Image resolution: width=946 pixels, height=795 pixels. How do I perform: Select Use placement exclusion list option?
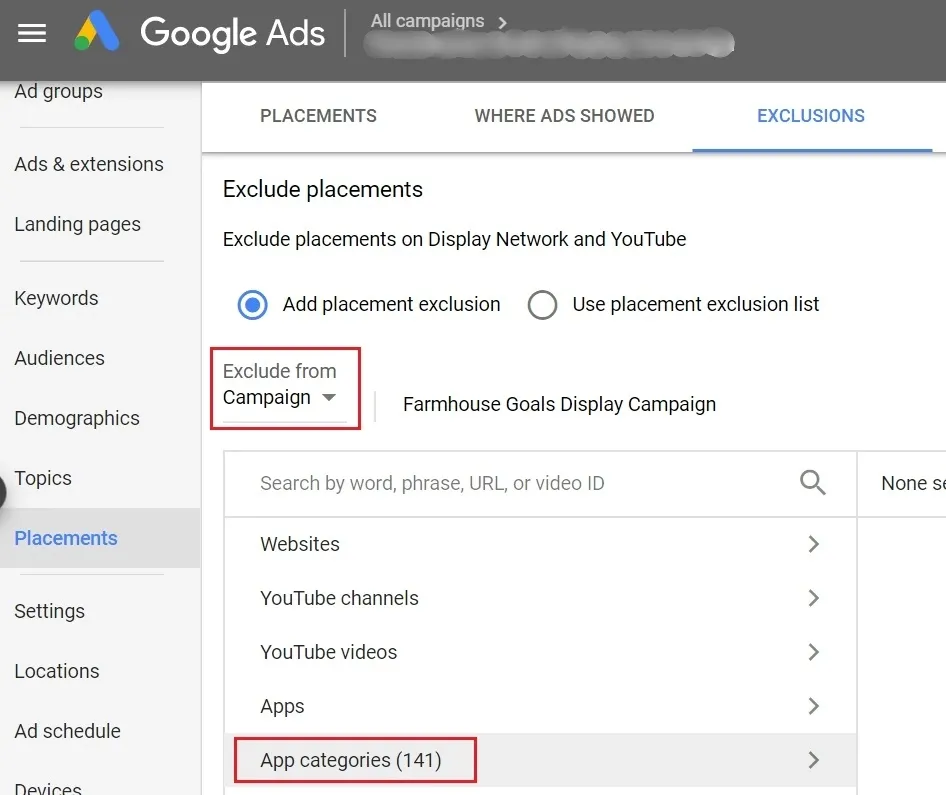pos(542,305)
